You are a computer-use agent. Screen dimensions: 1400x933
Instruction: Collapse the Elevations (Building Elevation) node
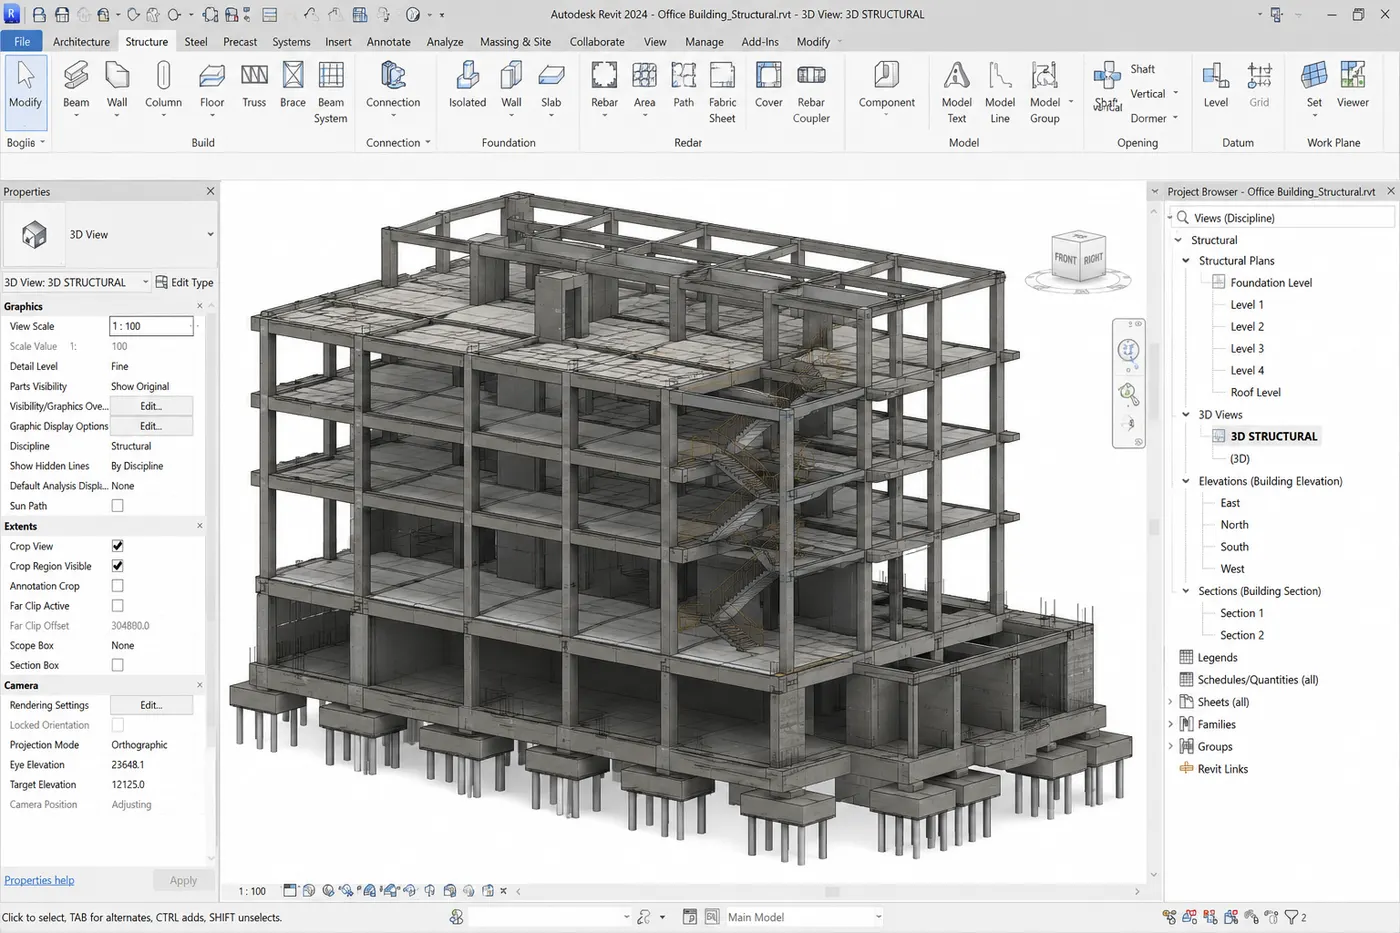[x=1186, y=481]
